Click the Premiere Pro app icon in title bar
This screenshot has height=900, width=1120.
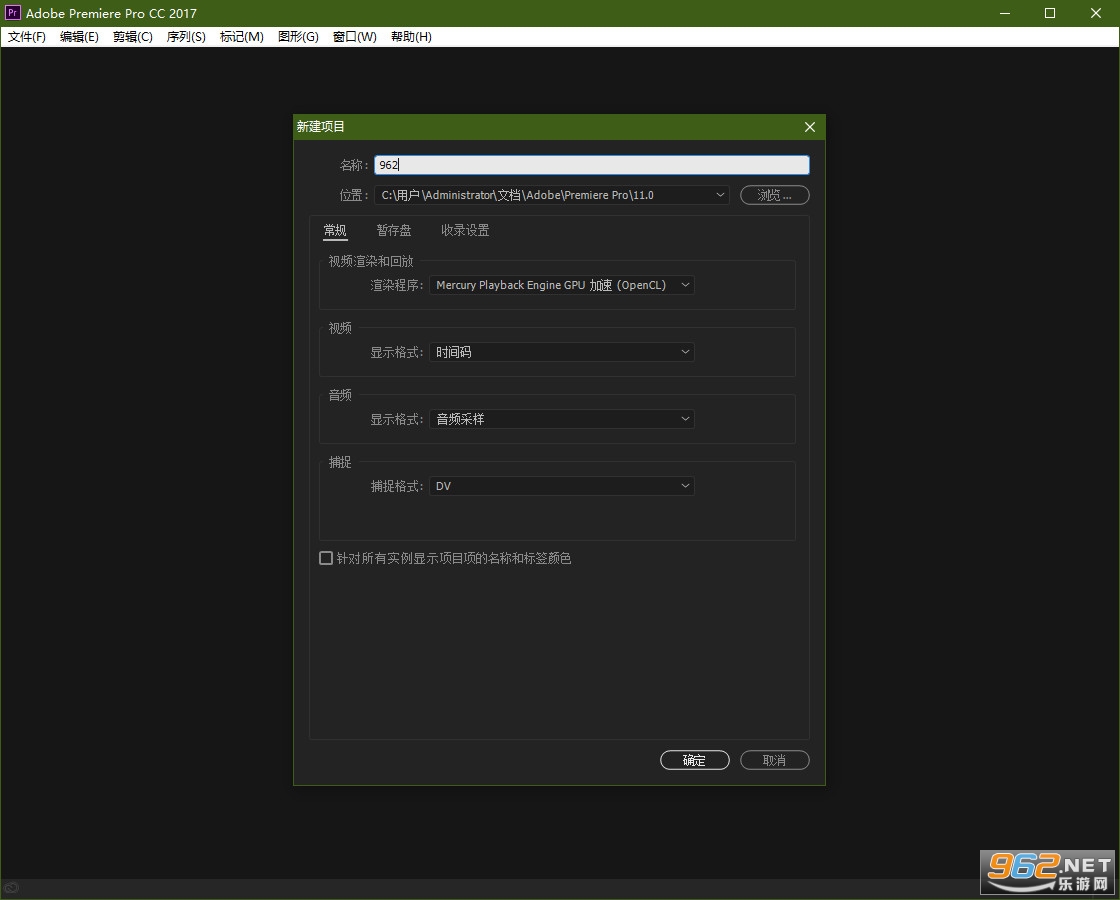[13, 13]
